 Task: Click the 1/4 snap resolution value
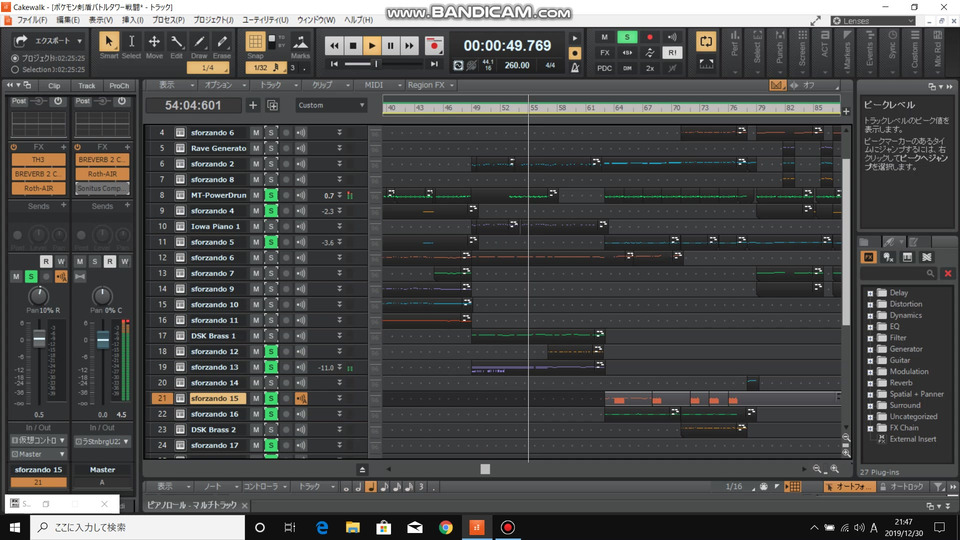[208, 67]
